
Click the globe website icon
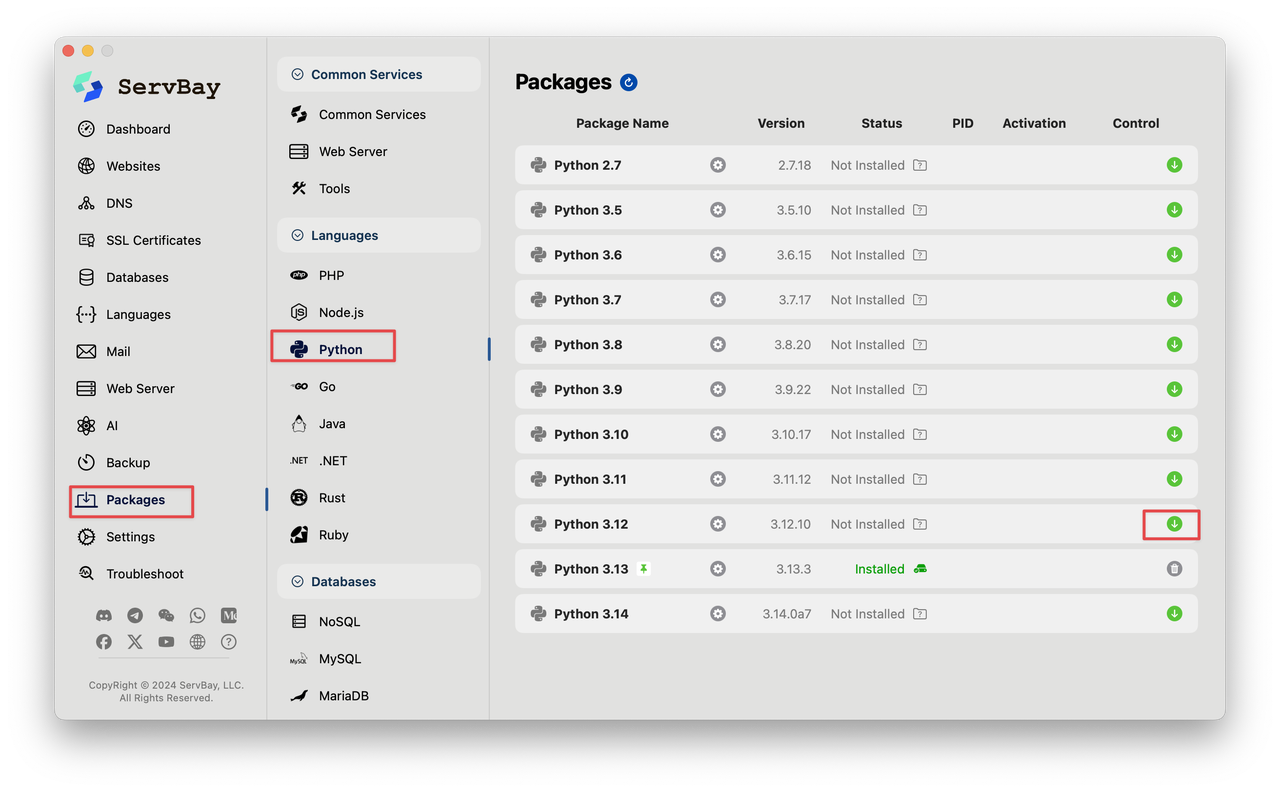pyautogui.click(x=197, y=642)
